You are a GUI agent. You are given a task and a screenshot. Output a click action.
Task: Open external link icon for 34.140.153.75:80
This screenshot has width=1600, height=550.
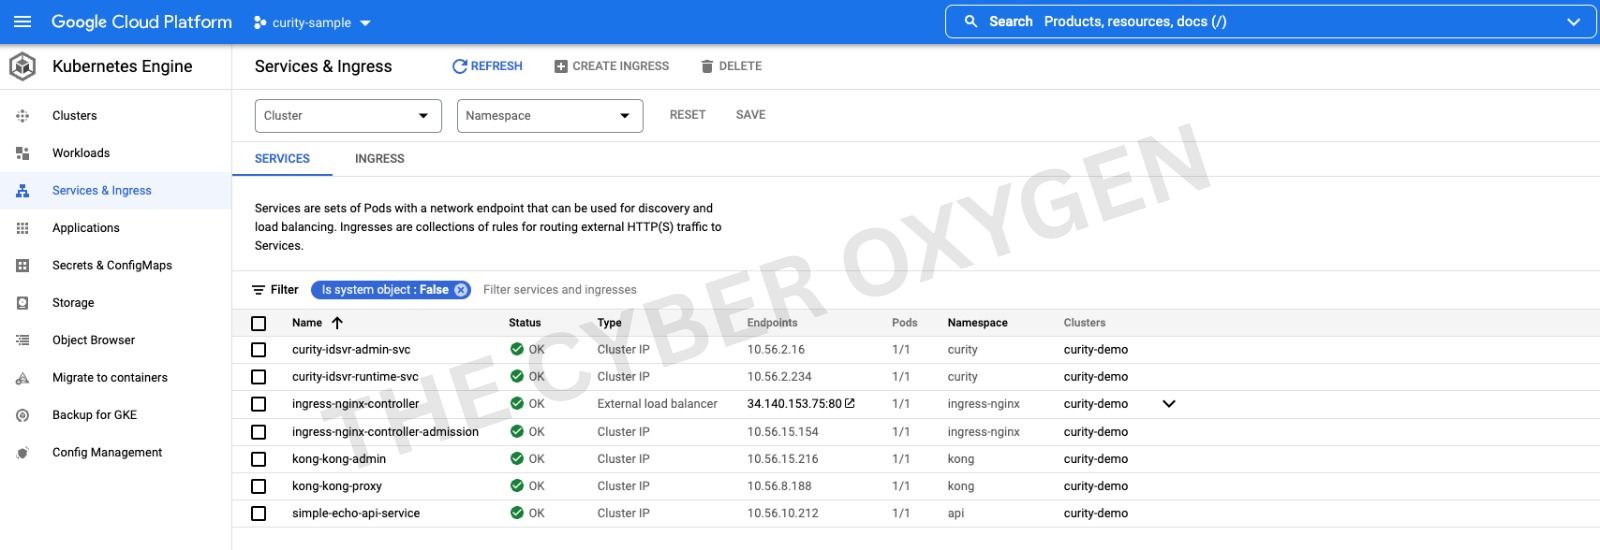(x=850, y=404)
